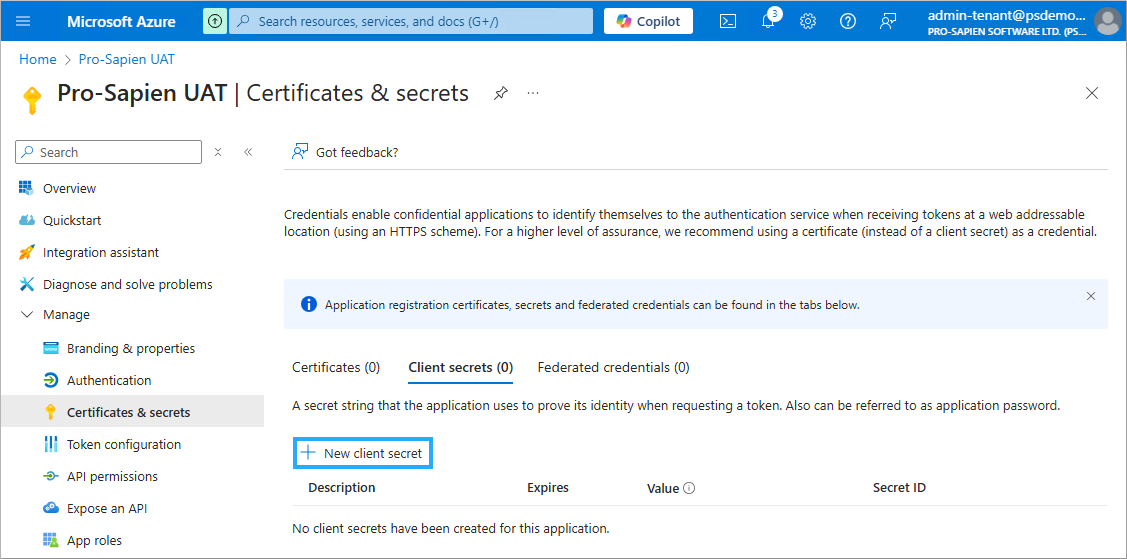
Task: Dismiss the blue information banner
Action: tap(1091, 296)
